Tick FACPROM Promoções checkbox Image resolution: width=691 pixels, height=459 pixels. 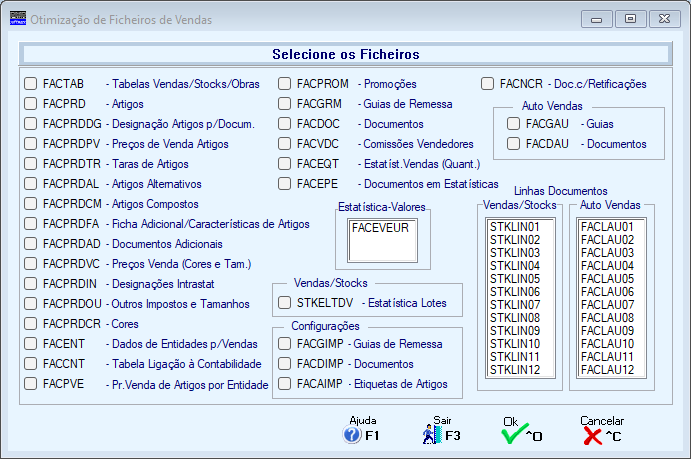[x=285, y=84]
